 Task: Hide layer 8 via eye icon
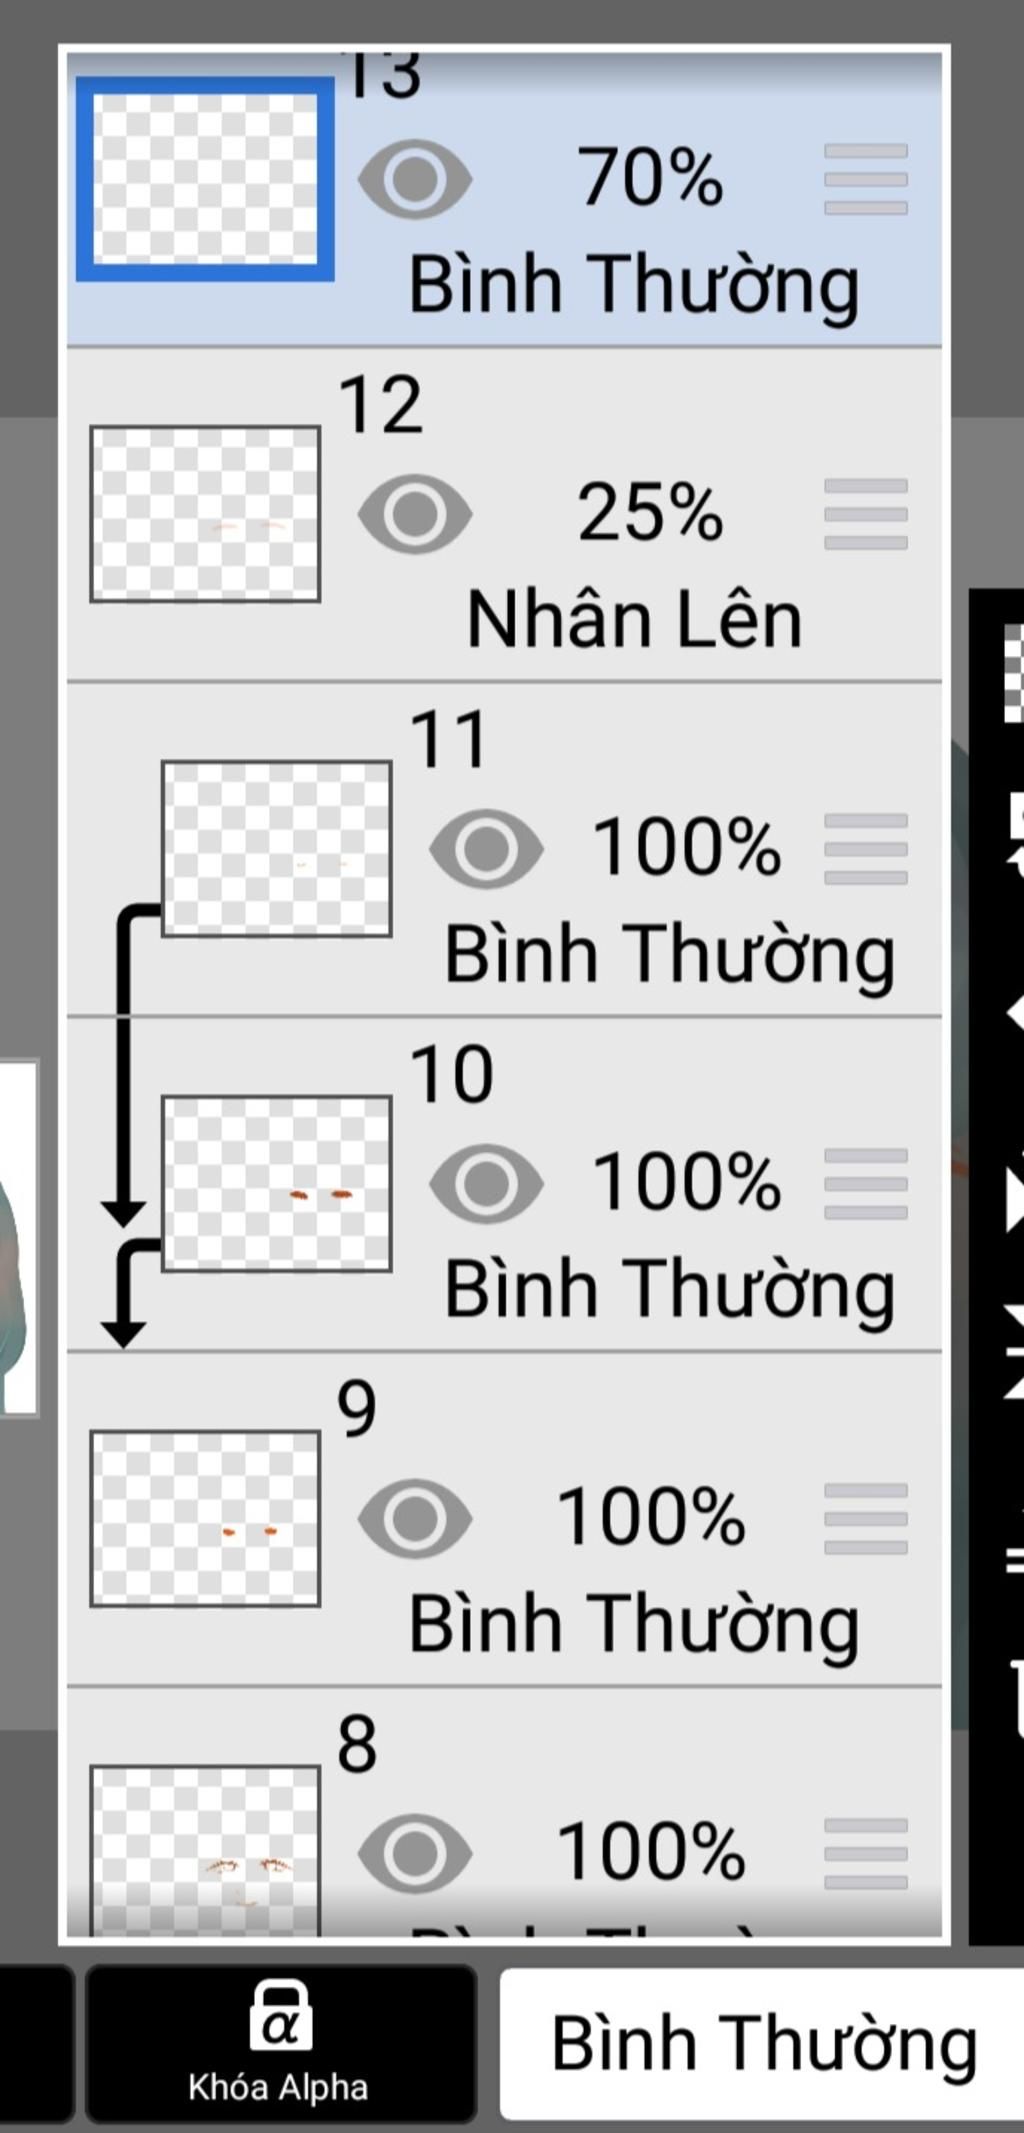click(415, 1854)
